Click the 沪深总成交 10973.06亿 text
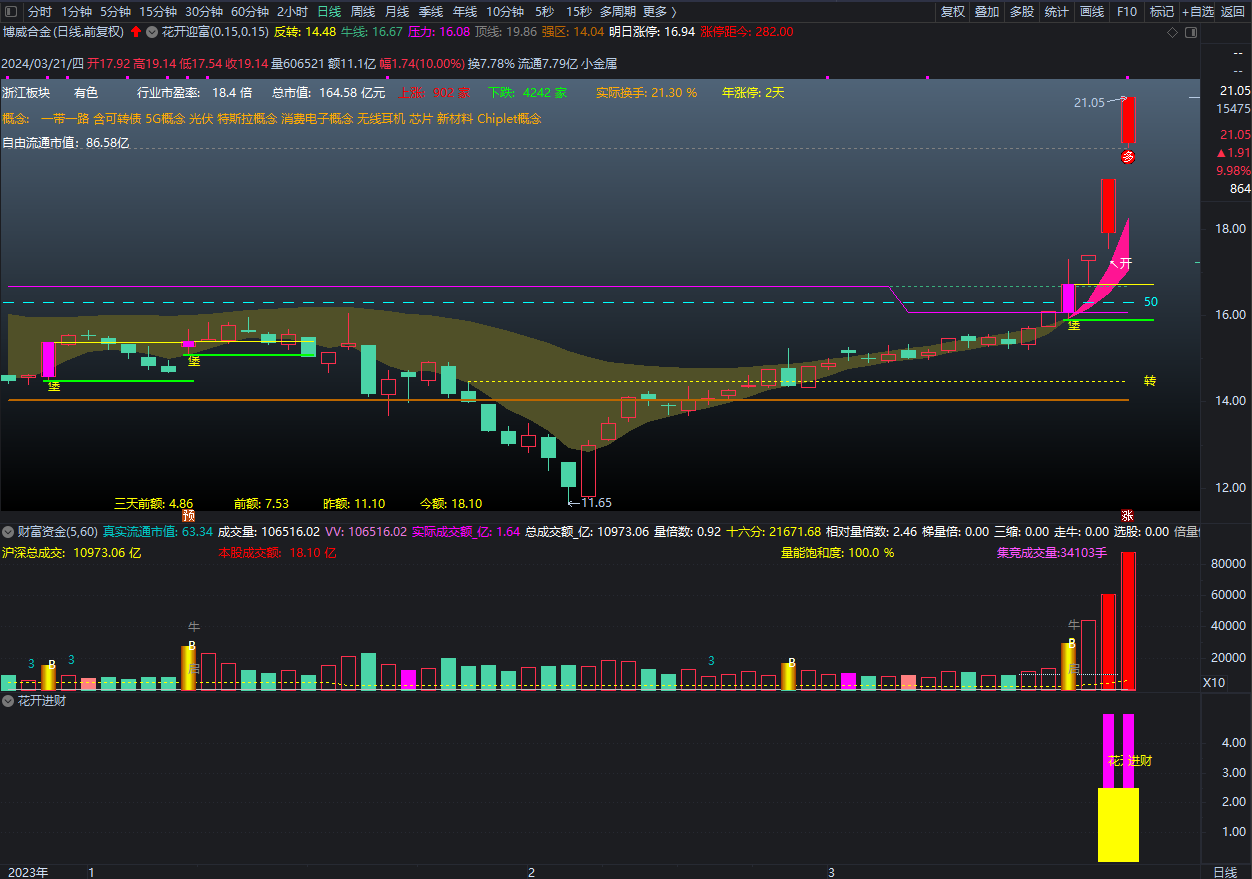Screen dimensions: 1252x879 (72, 552)
